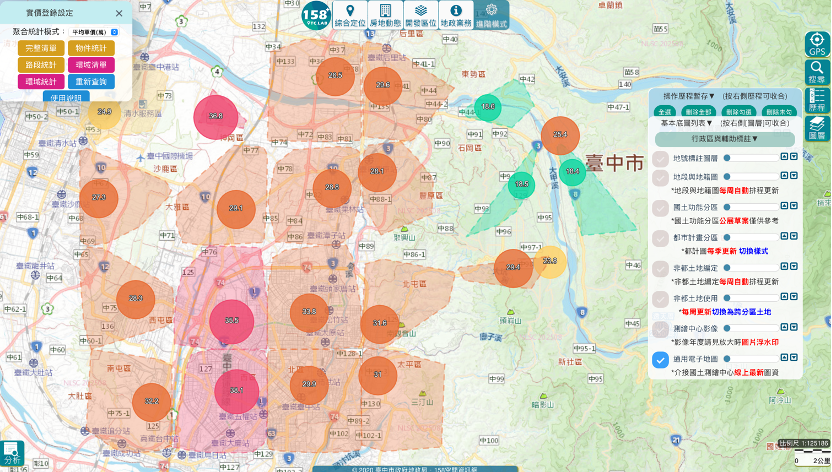Enable the 地號標註圖層 checkbox

click(660, 158)
